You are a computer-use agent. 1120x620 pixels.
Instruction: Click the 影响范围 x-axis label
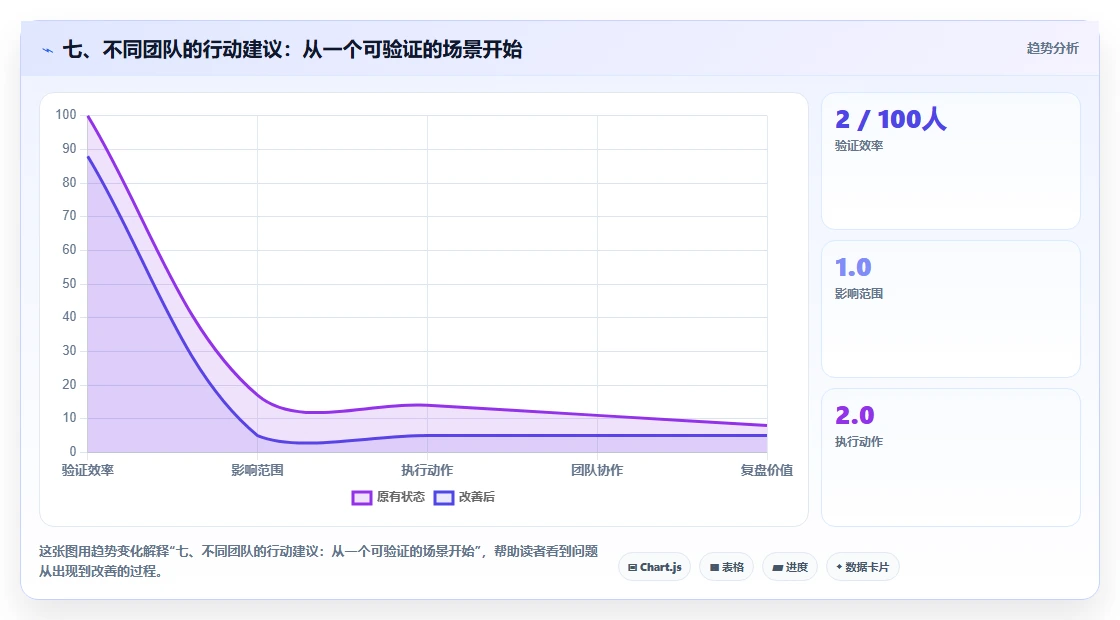click(257, 470)
